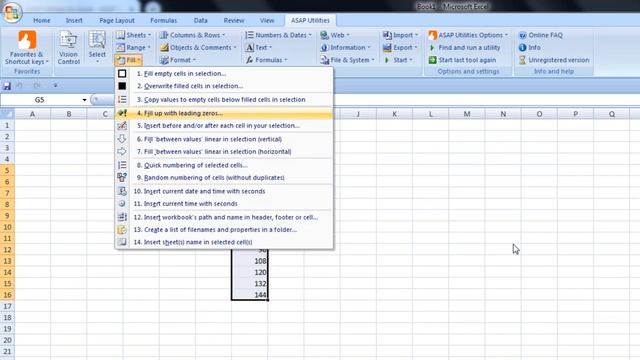Expand the Range dropdown

133,47
